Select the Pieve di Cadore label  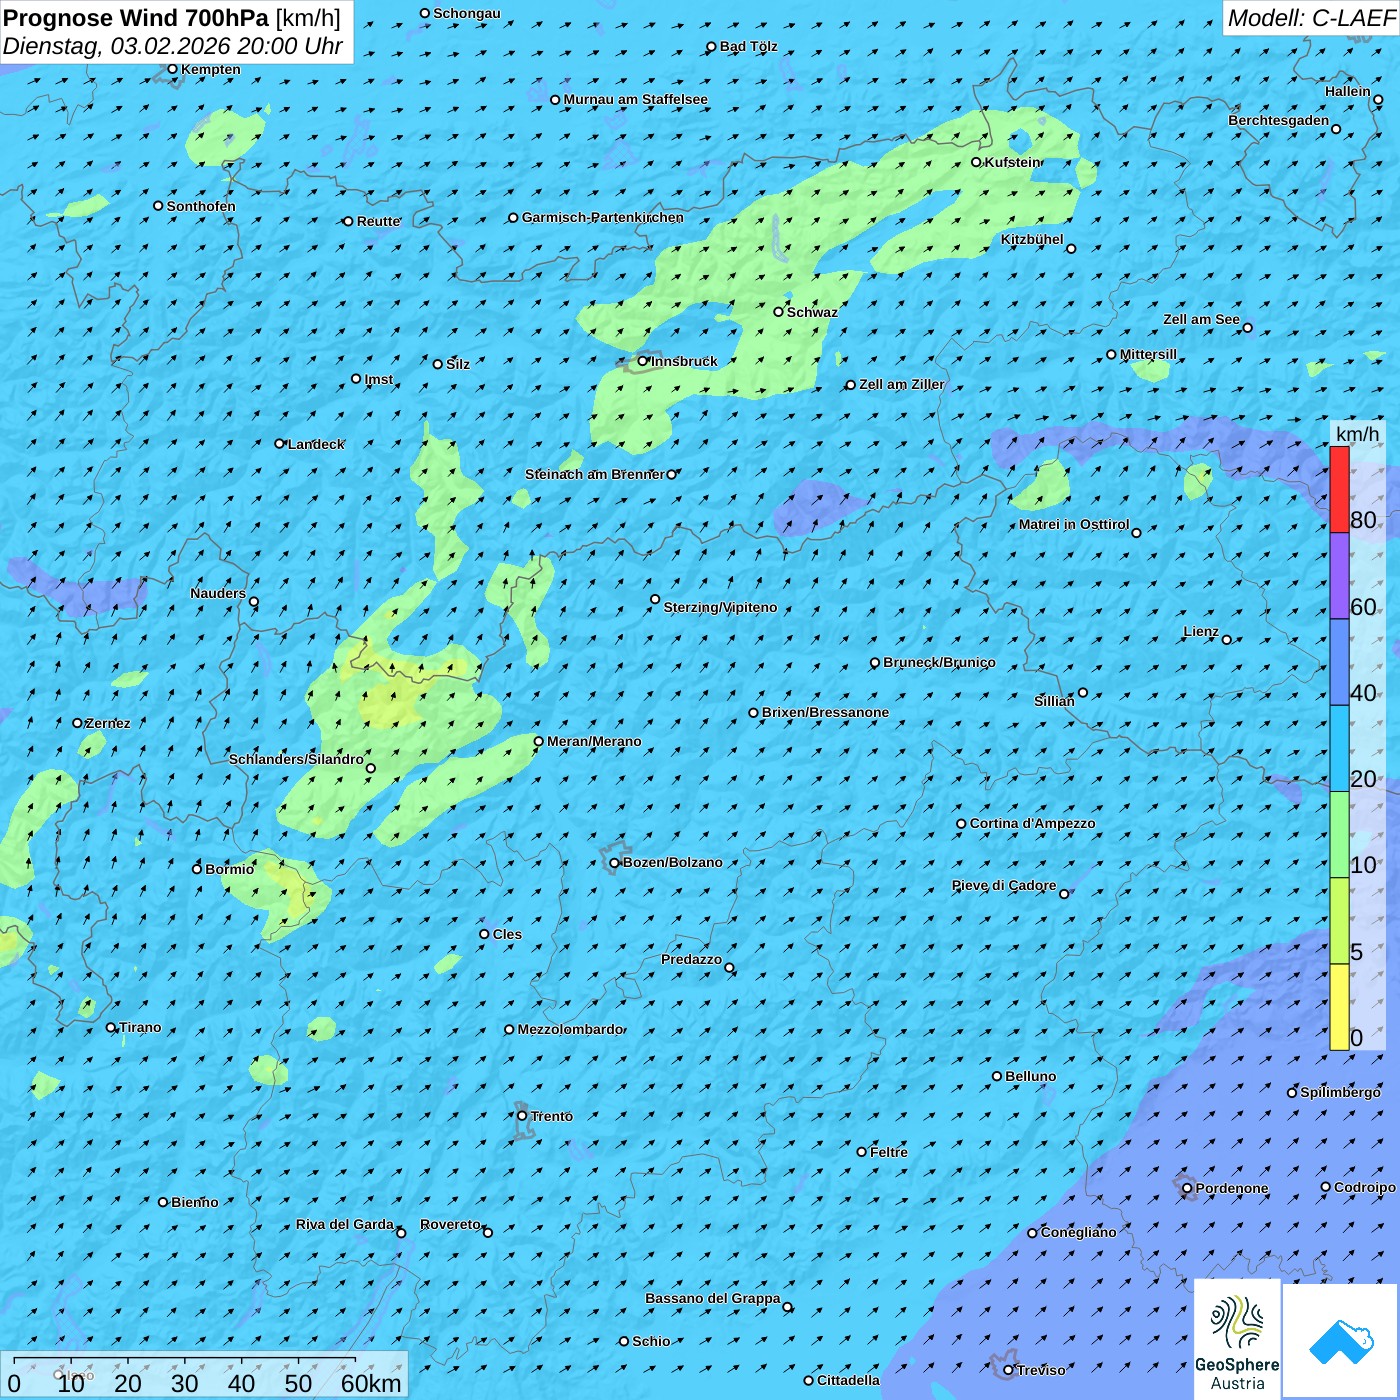(1004, 885)
